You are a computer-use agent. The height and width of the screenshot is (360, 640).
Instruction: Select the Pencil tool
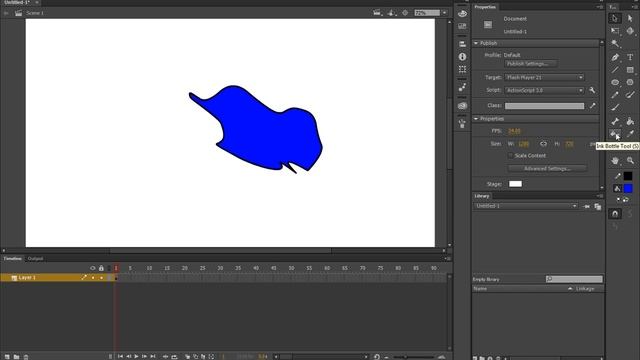point(615,95)
